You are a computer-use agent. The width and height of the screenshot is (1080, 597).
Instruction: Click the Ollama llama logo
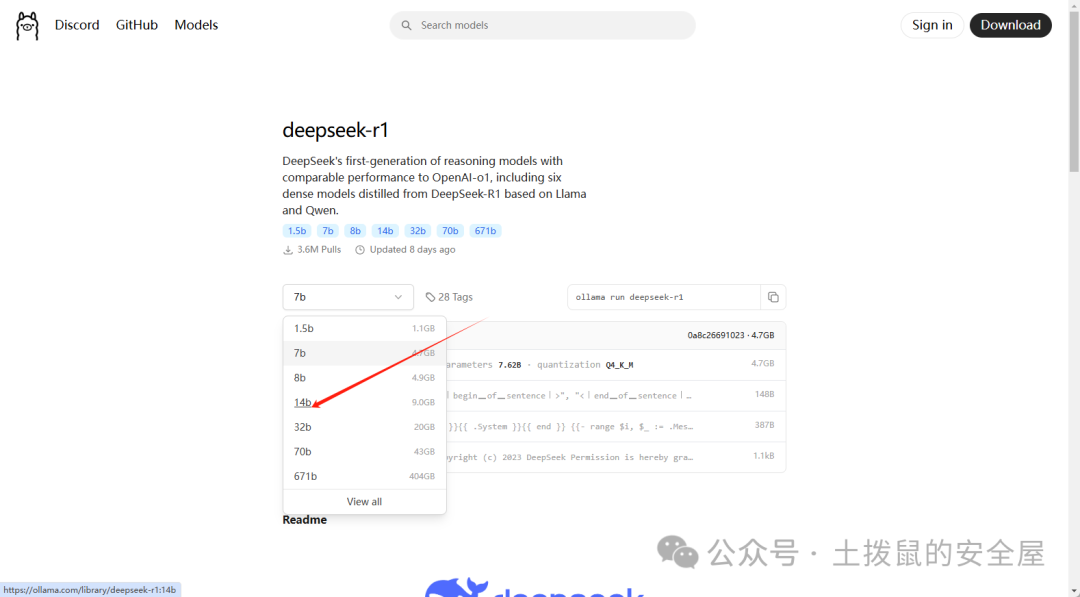coord(27,25)
